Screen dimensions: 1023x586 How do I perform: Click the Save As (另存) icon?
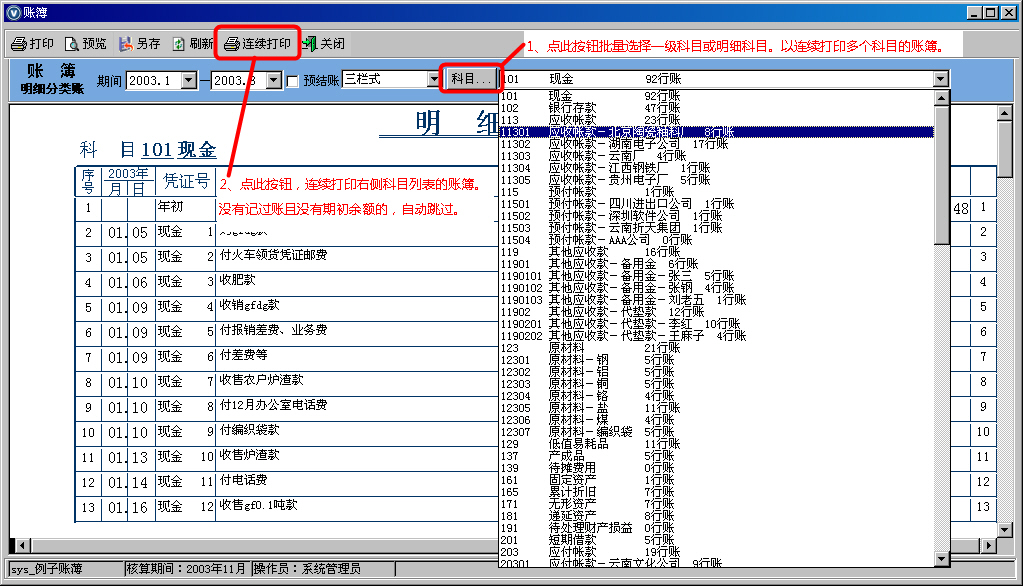tap(139, 44)
